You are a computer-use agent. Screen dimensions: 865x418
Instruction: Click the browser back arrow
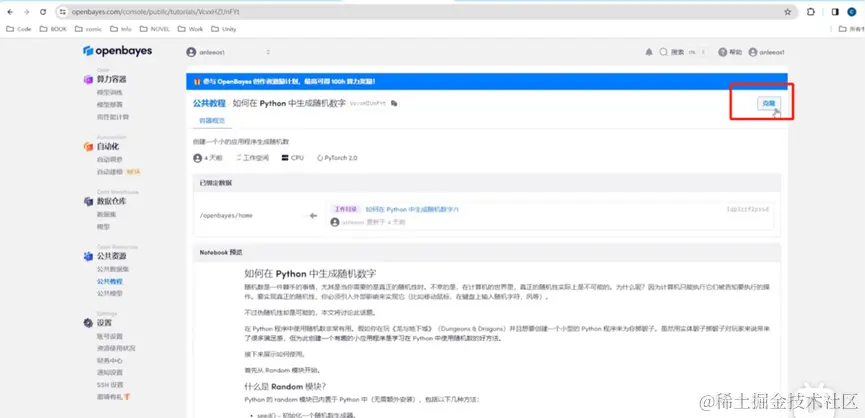click(10, 12)
